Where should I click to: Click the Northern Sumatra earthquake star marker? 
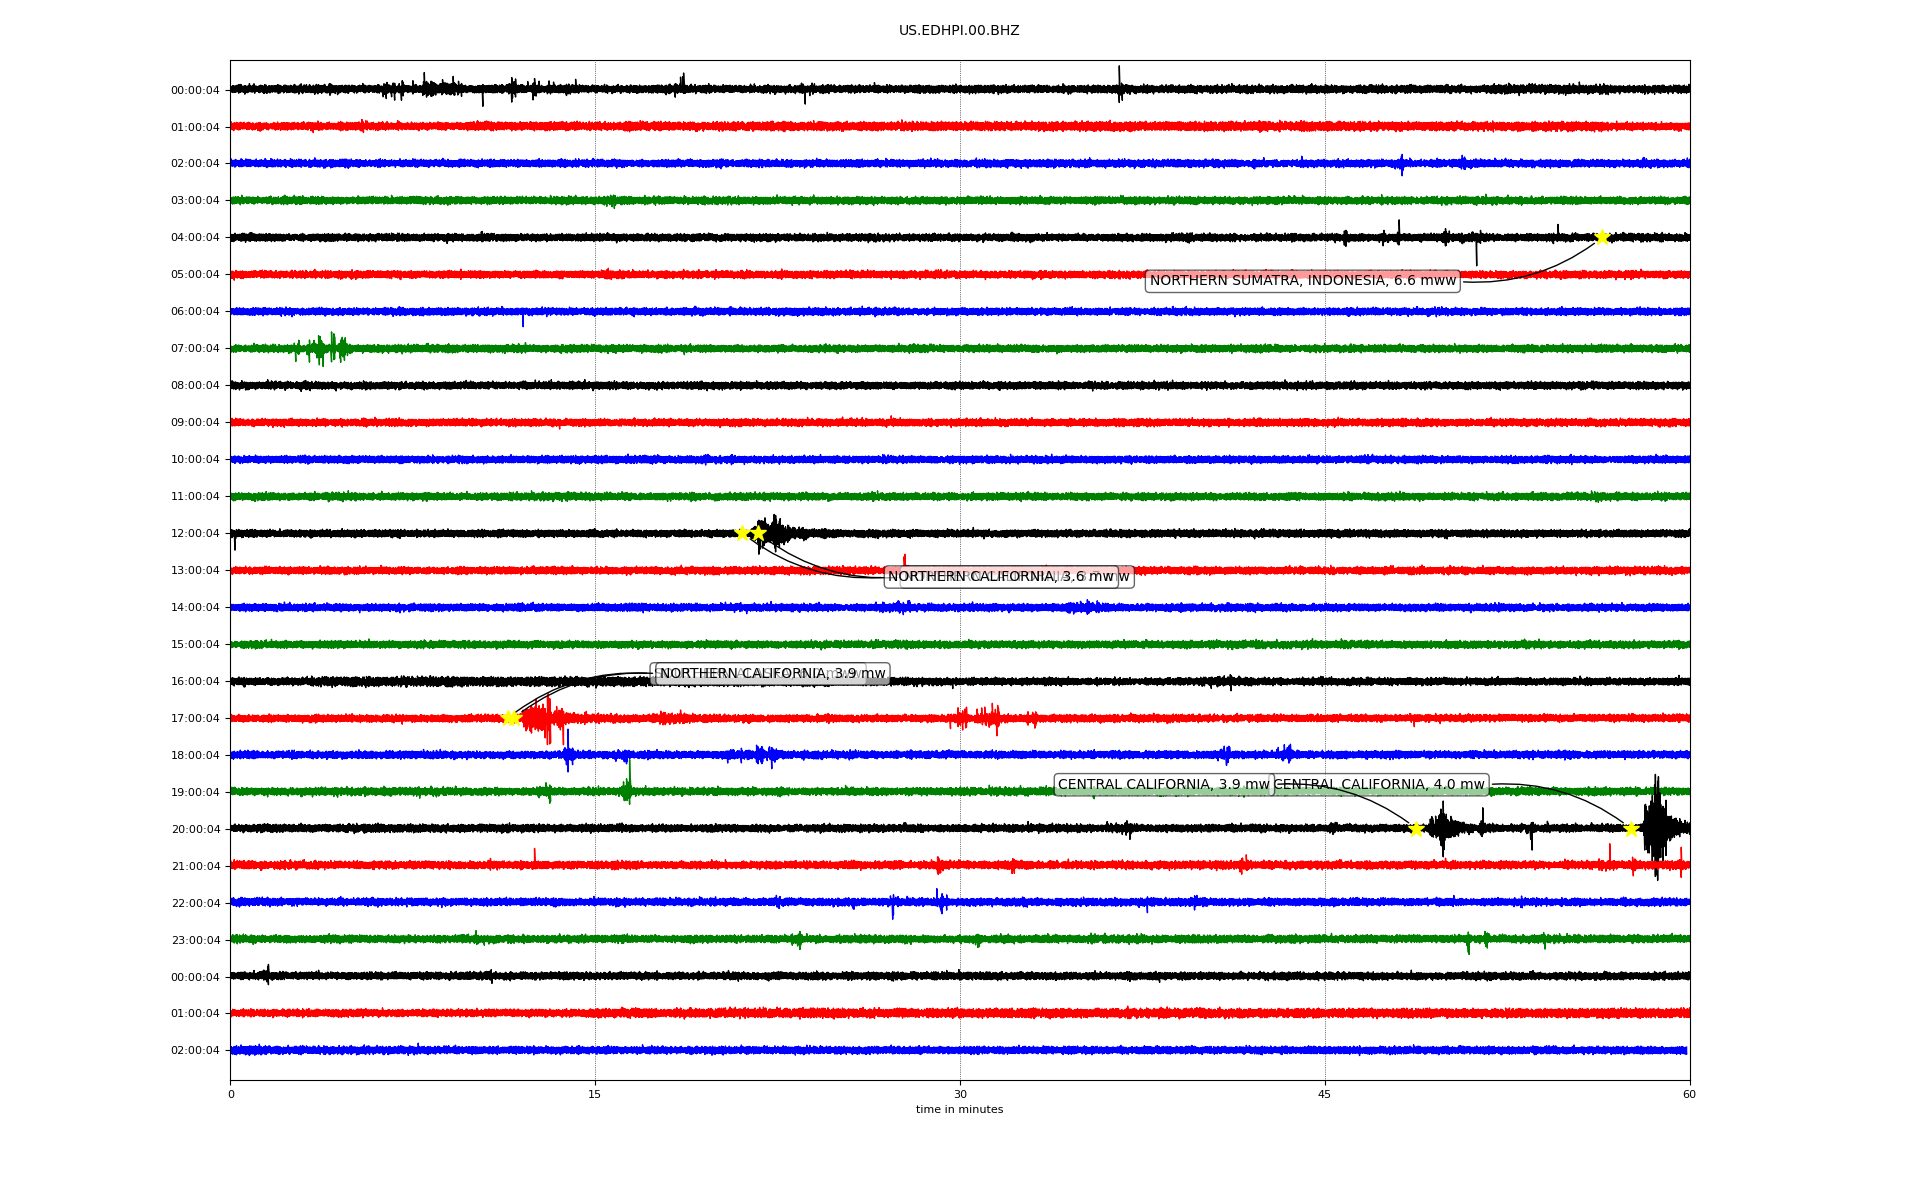[1602, 237]
